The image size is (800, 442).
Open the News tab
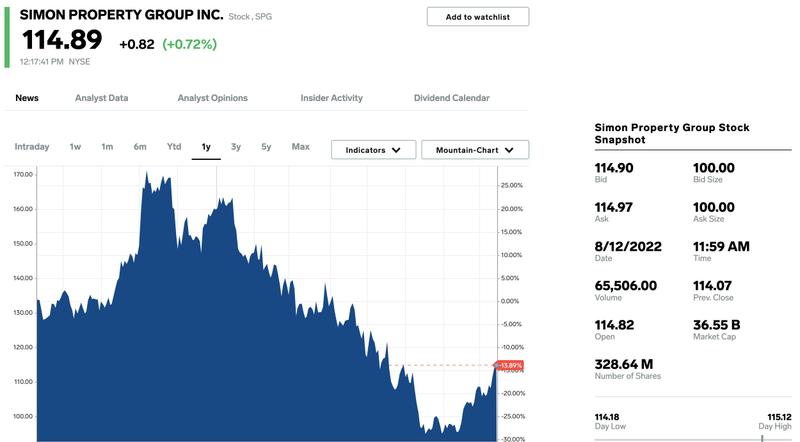[x=27, y=98]
